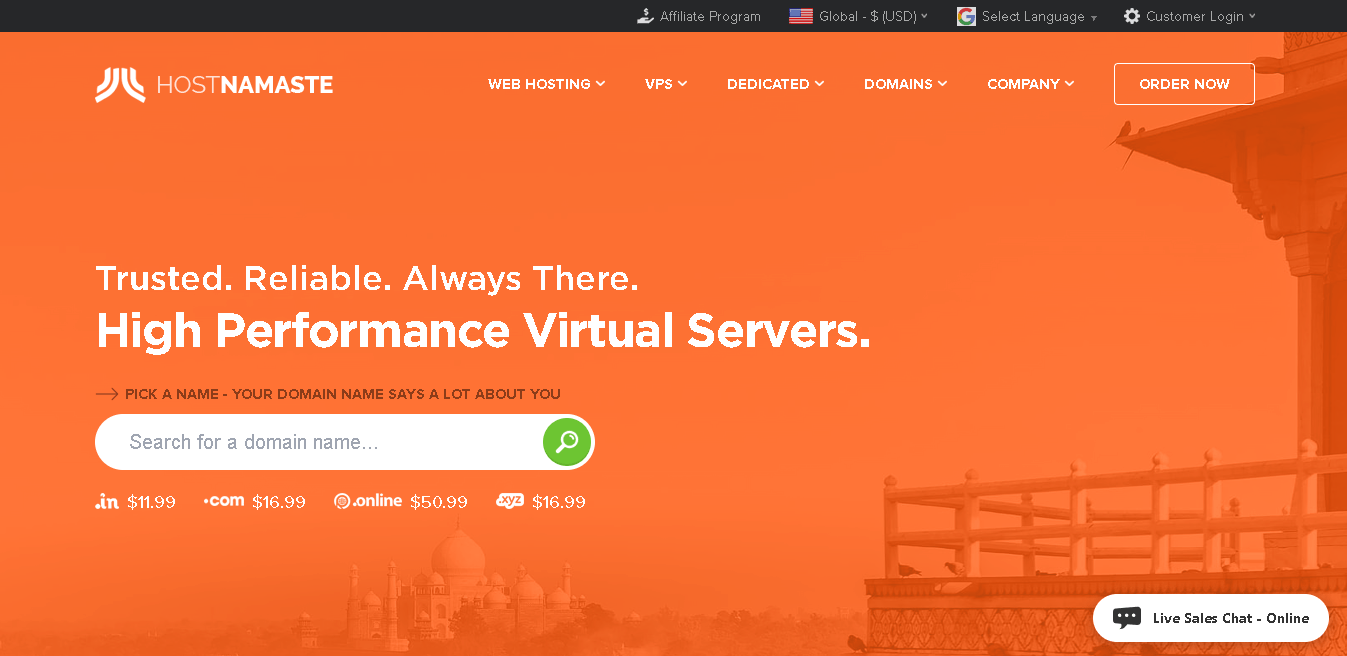Click the .com $16.99 price
Screen dimensions: 1347x656
click(279, 502)
